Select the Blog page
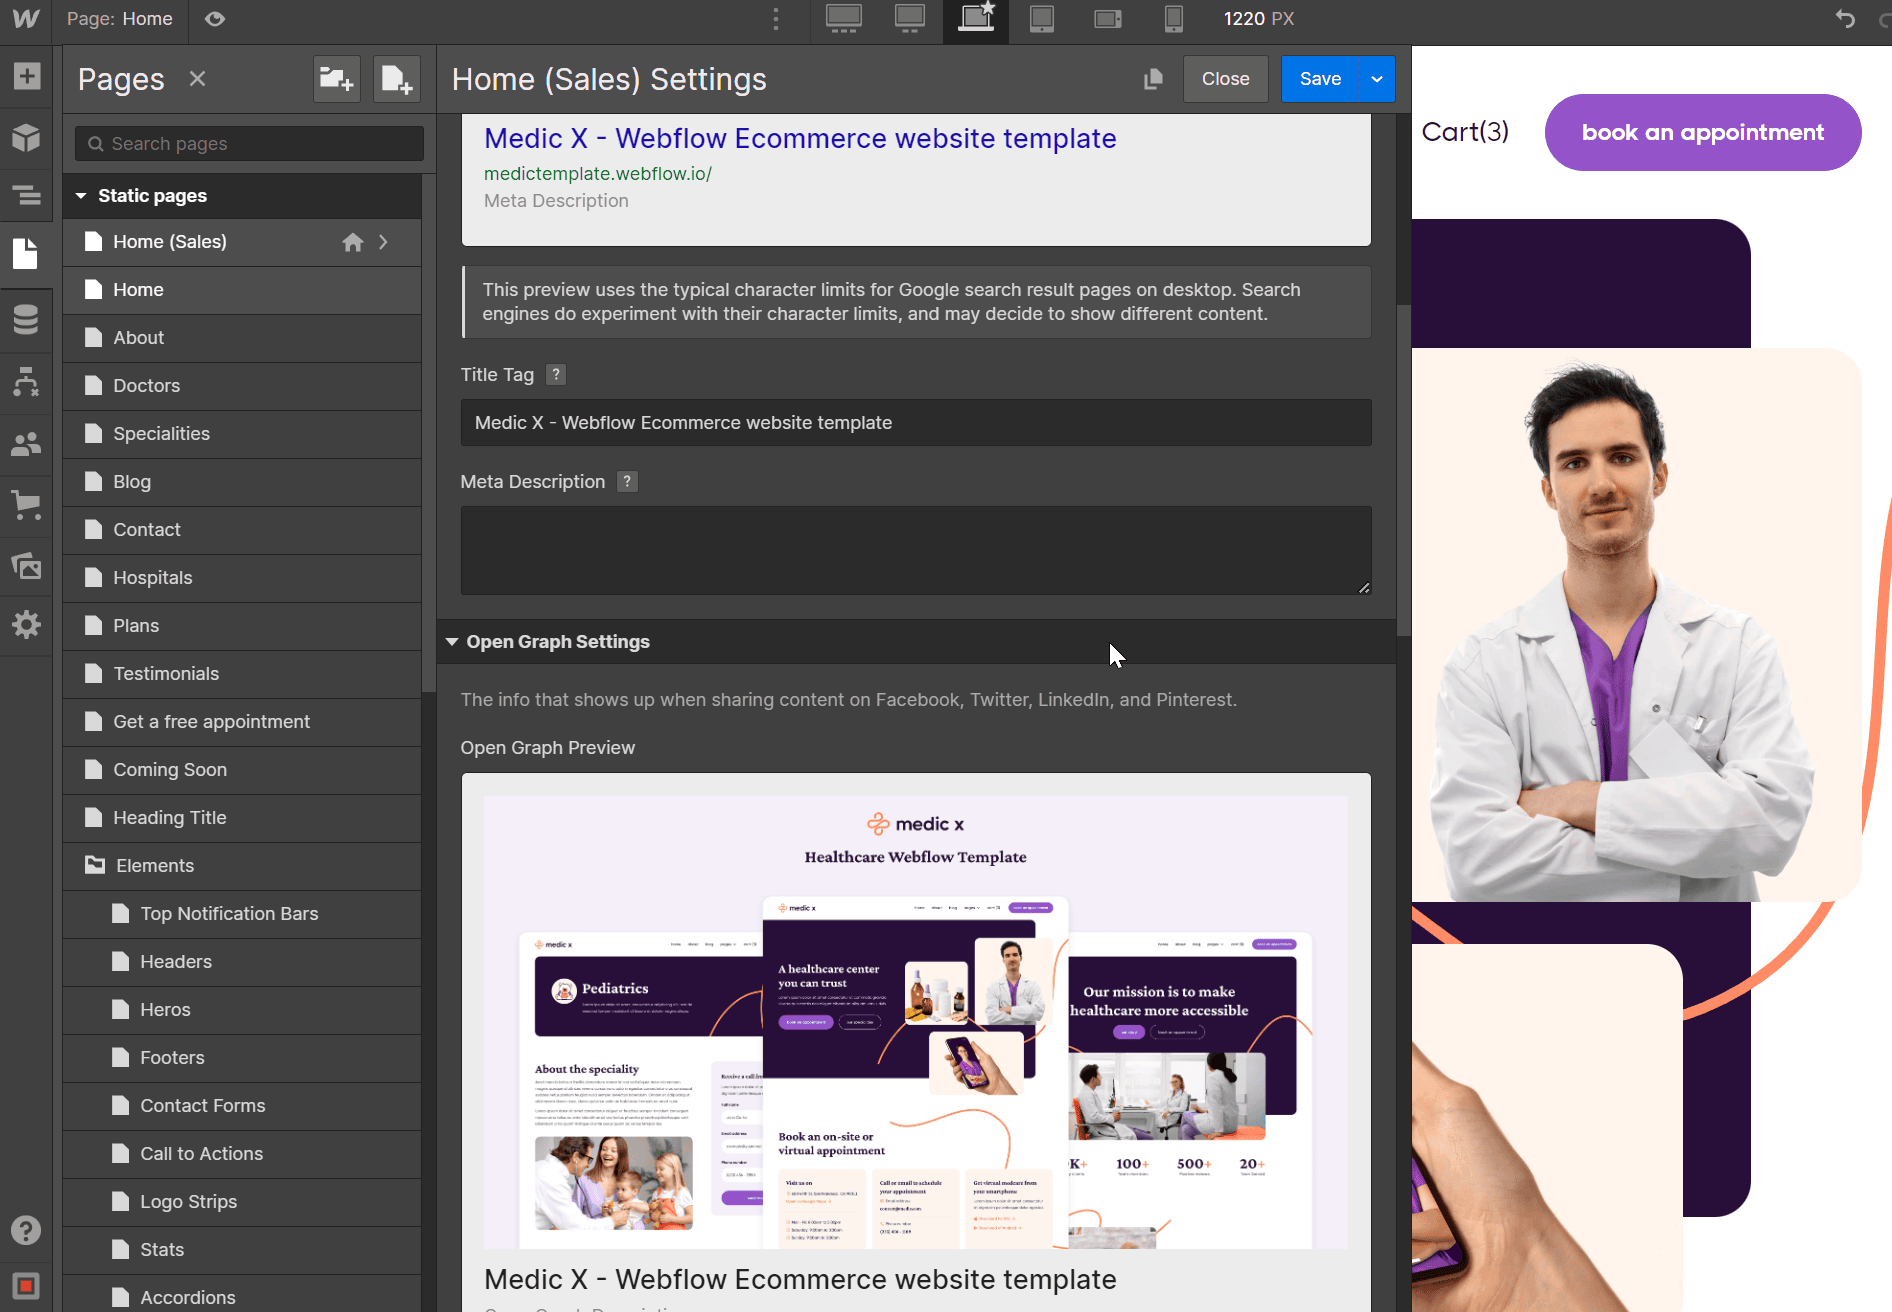This screenshot has height=1312, width=1892. click(242, 482)
